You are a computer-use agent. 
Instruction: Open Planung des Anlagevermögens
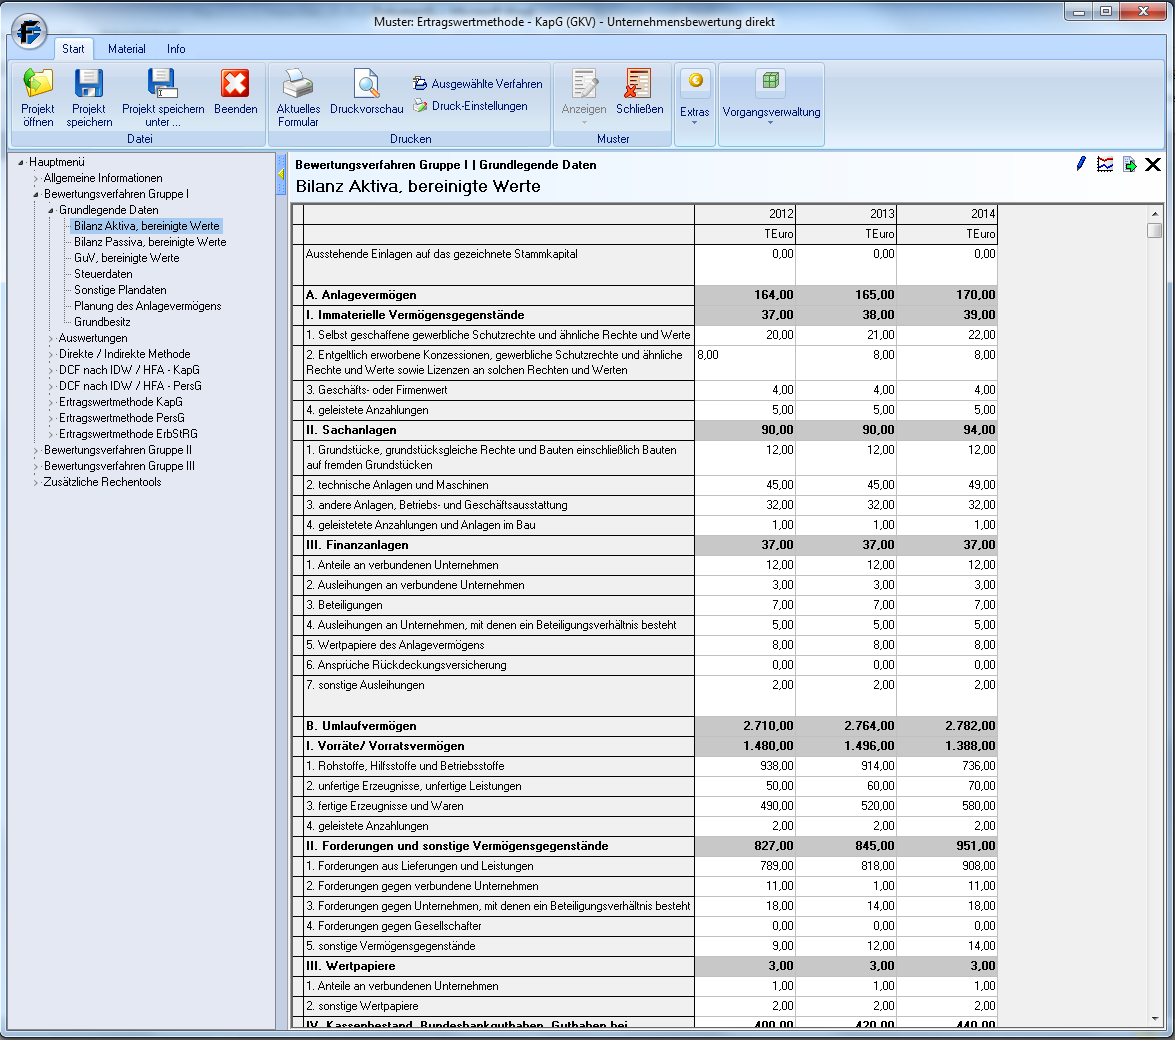(x=148, y=306)
